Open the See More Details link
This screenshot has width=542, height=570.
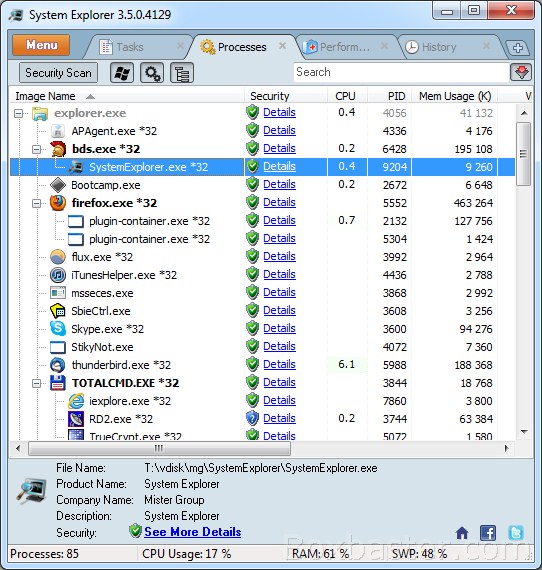(193, 532)
